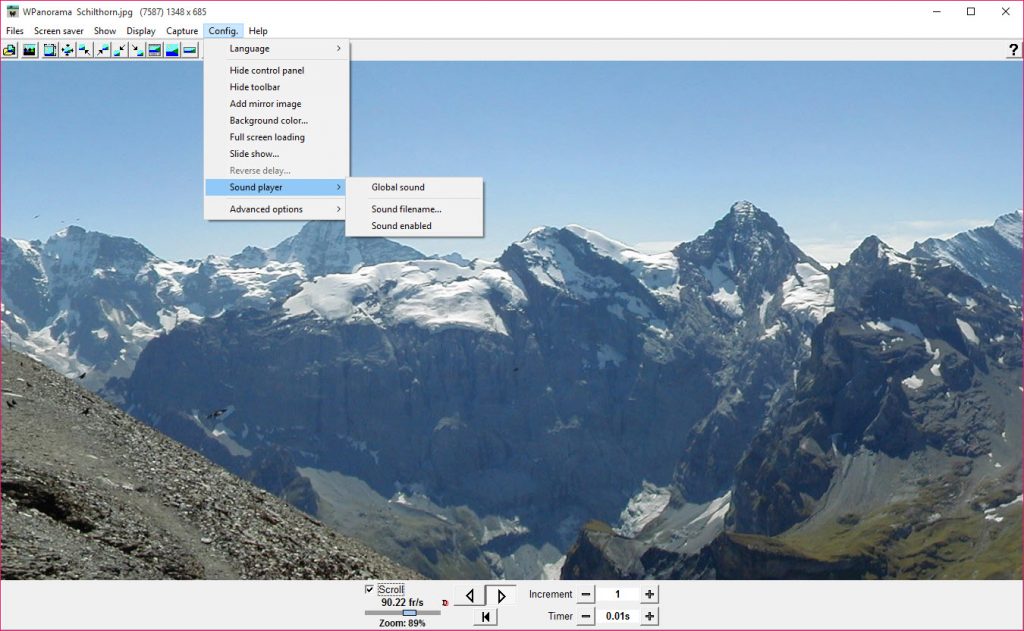Click the Timer value field showing 0.01s
This screenshot has width=1024, height=631.
click(x=618, y=616)
